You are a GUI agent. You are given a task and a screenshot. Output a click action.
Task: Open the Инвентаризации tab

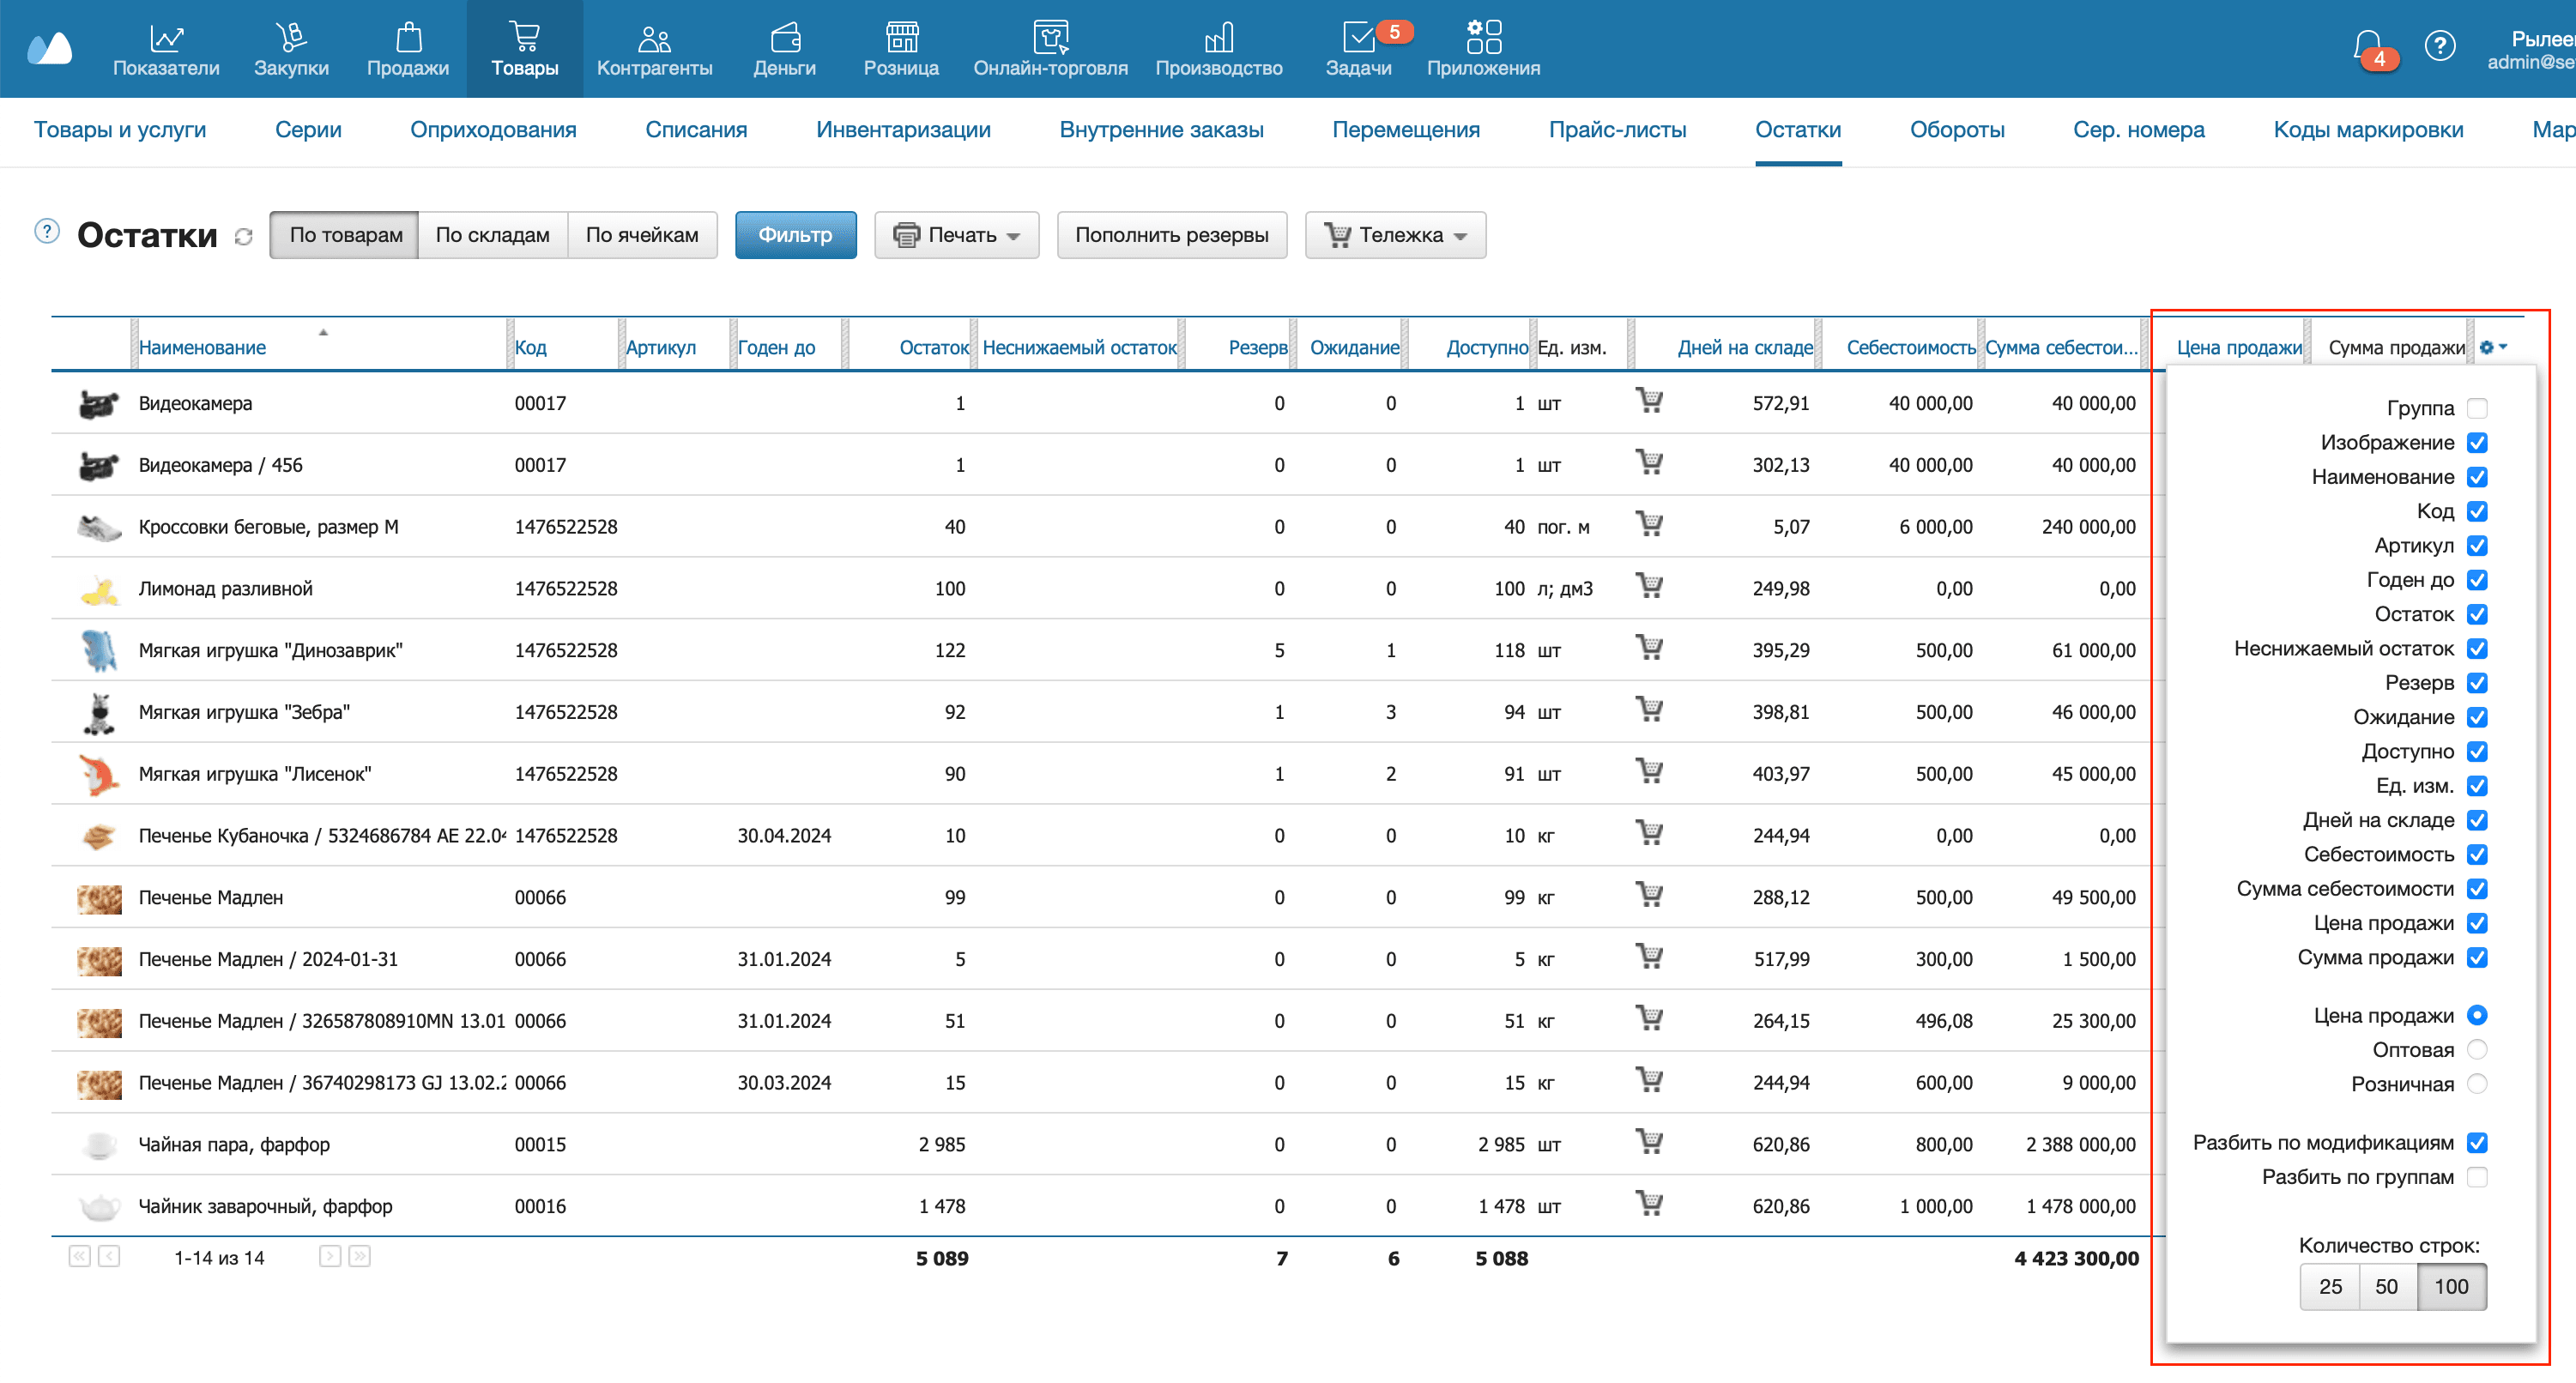coord(902,130)
